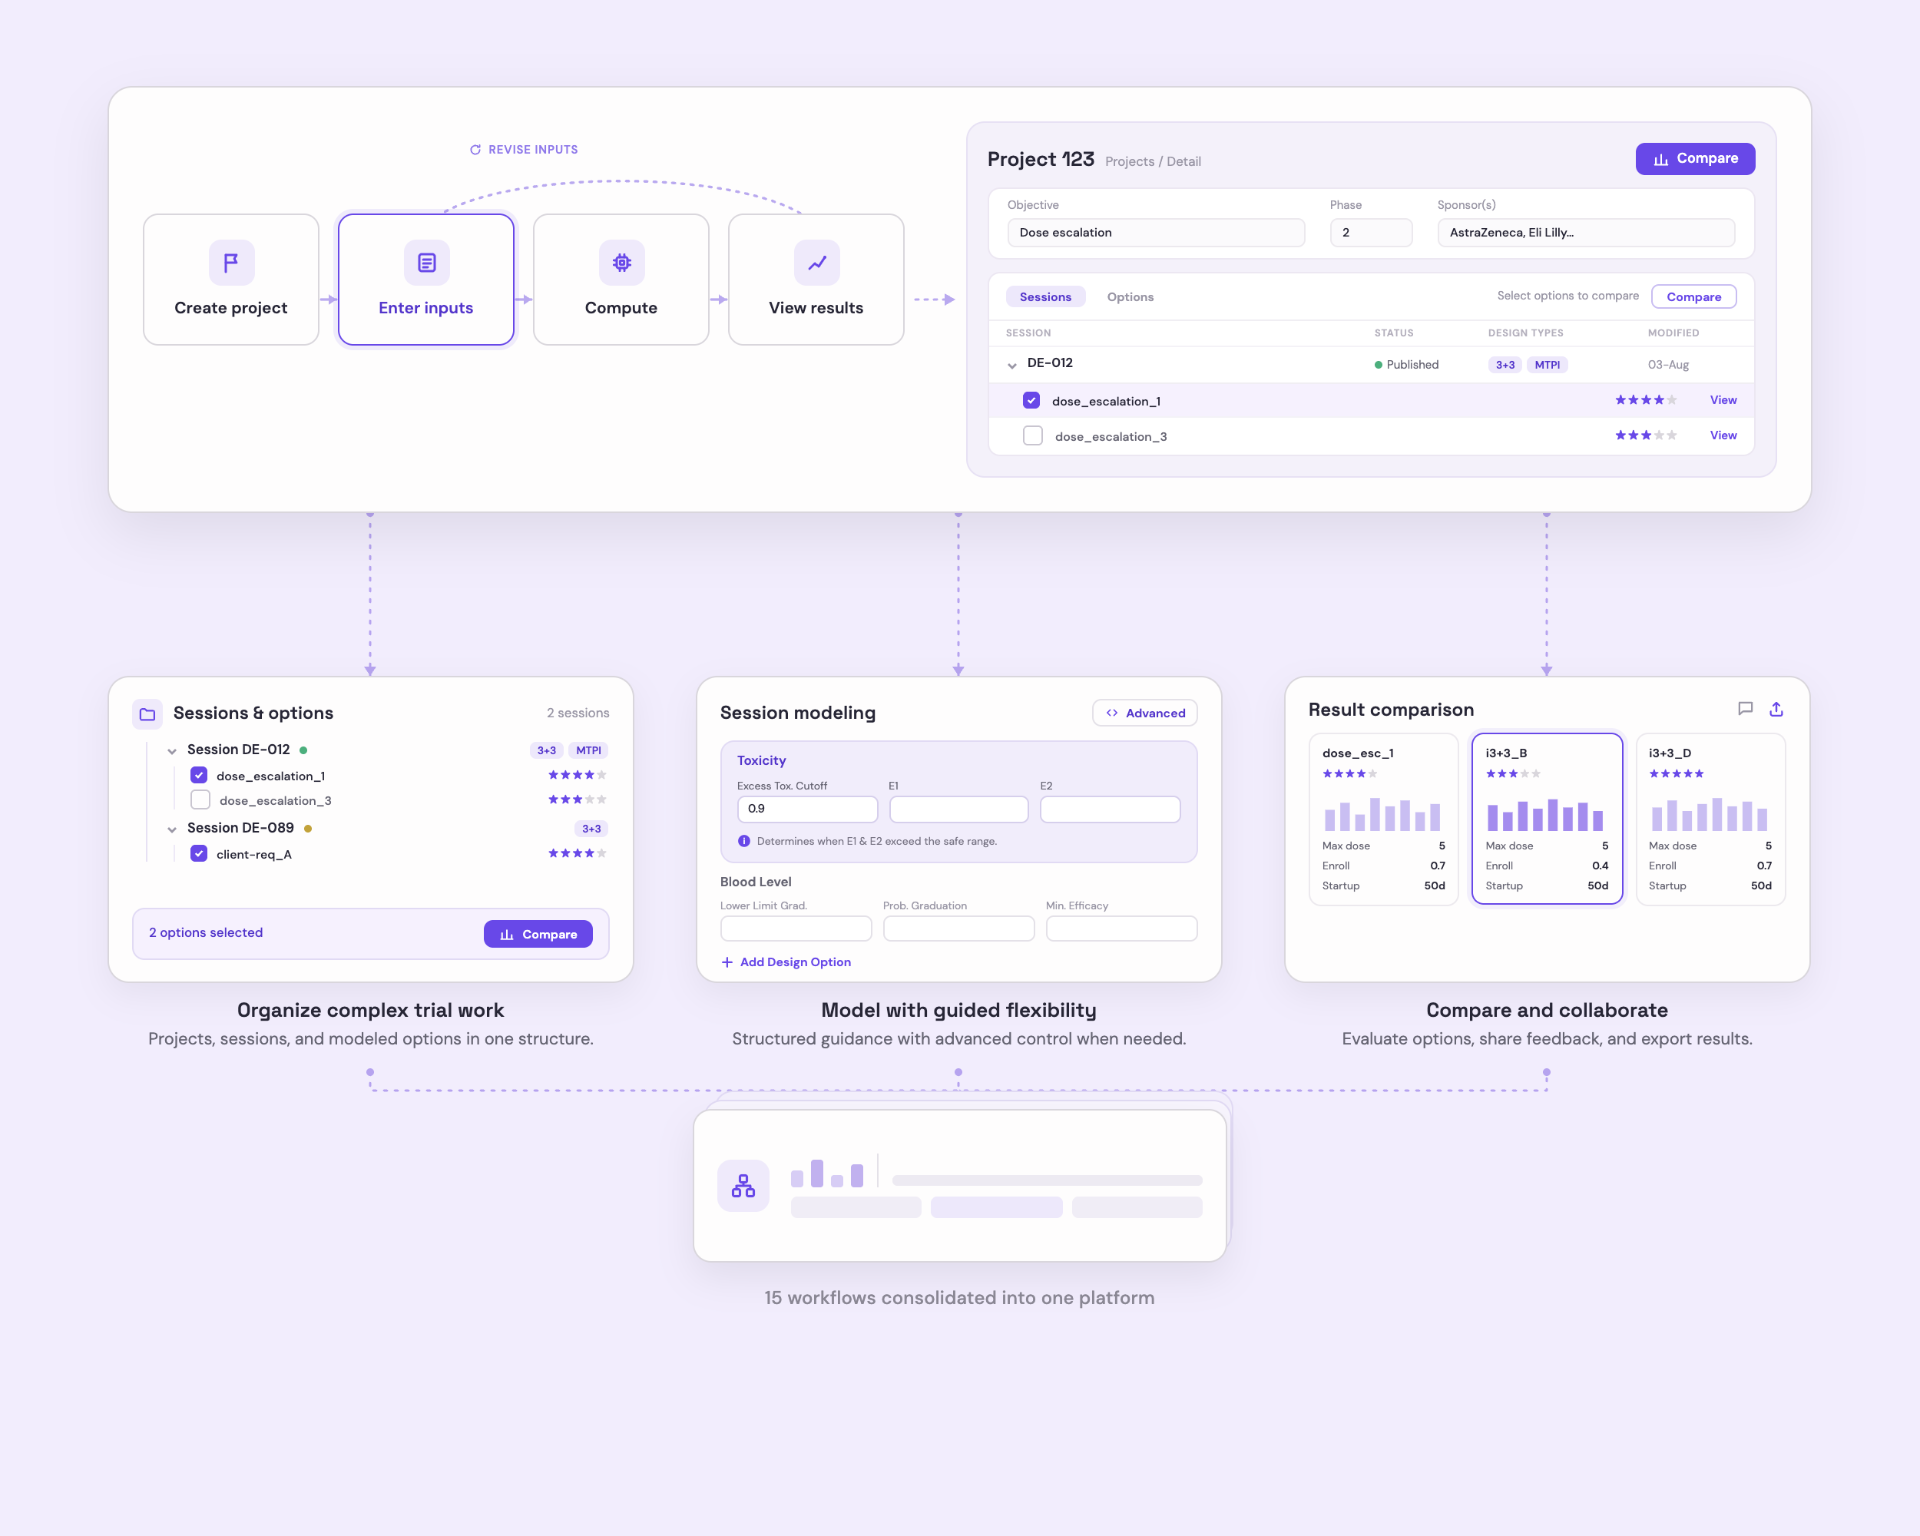
Task: Click the Create project flag icon
Action: coord(231,263)
